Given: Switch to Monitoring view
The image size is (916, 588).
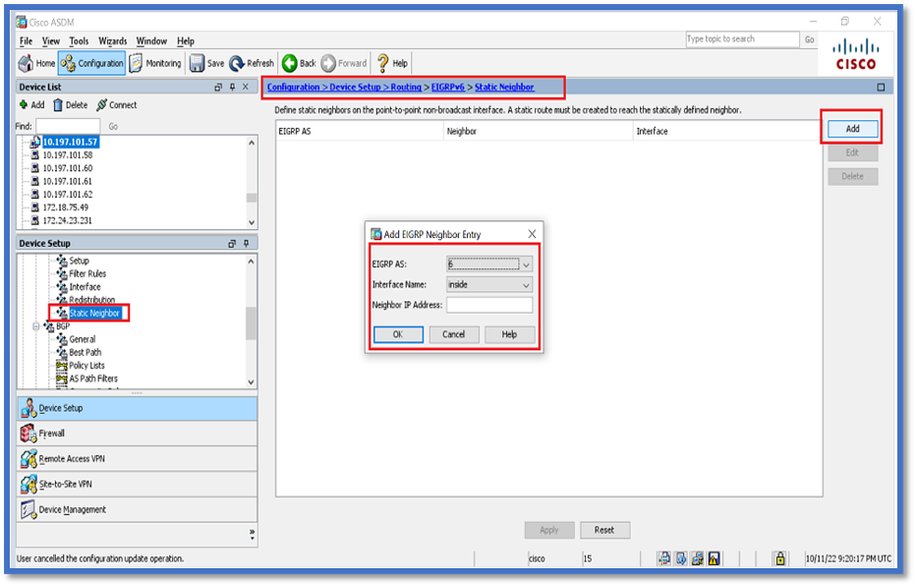Looking at the screenshot, I should point(155,63).
